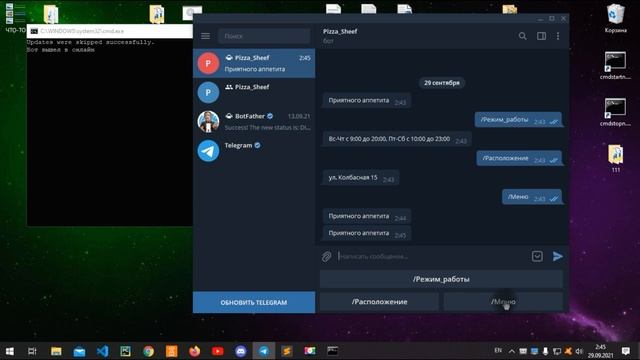Click the microphone tray icon
The width and height of the screenshot is (640, 360).
coord(545,351)
